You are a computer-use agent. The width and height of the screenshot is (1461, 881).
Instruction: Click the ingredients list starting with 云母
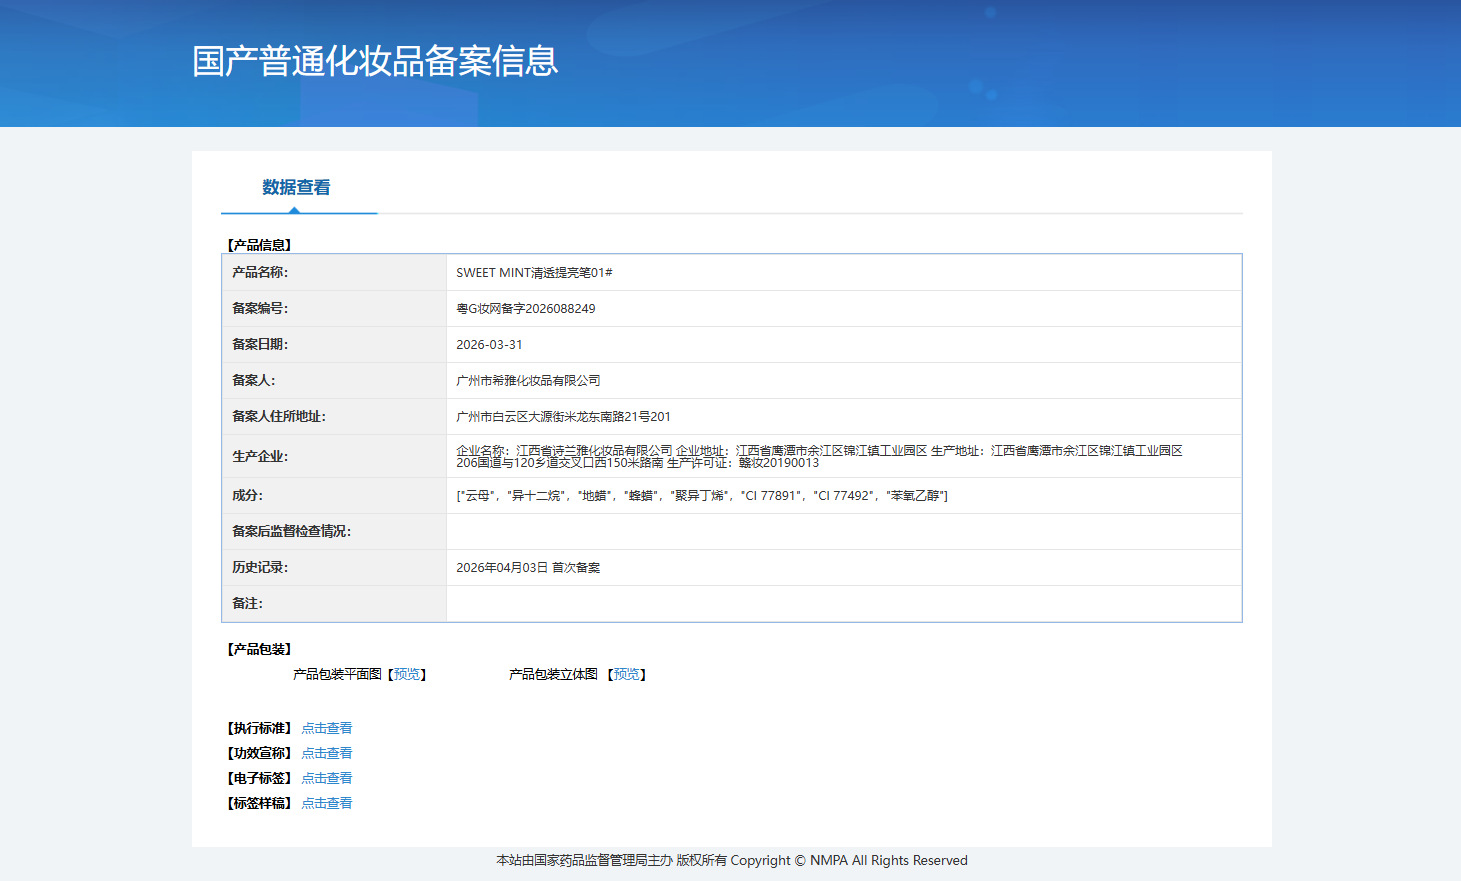tap(702, 496)
